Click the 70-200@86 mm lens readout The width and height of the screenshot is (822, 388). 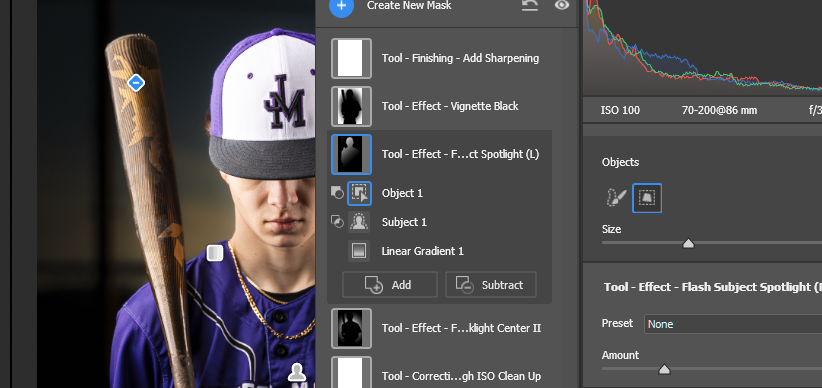(719, 111)
